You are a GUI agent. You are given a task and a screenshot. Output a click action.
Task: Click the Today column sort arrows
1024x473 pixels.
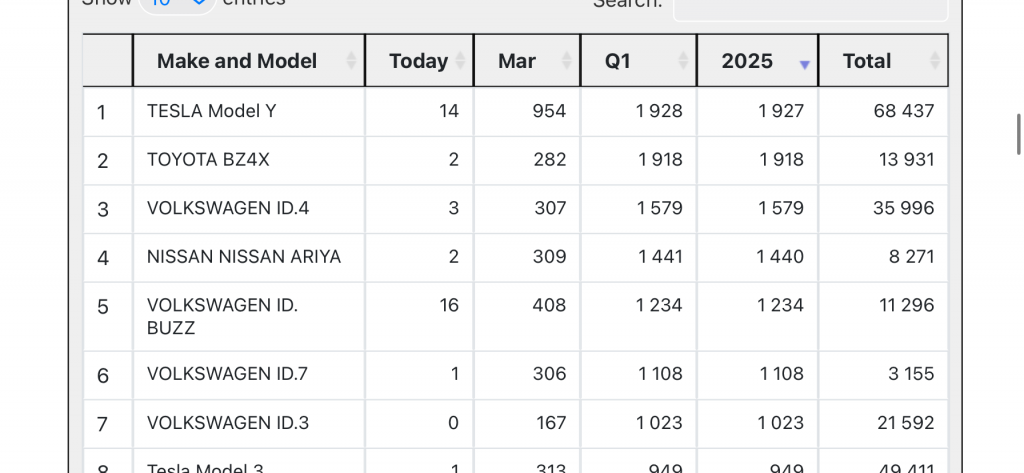[x=460, y=61]
